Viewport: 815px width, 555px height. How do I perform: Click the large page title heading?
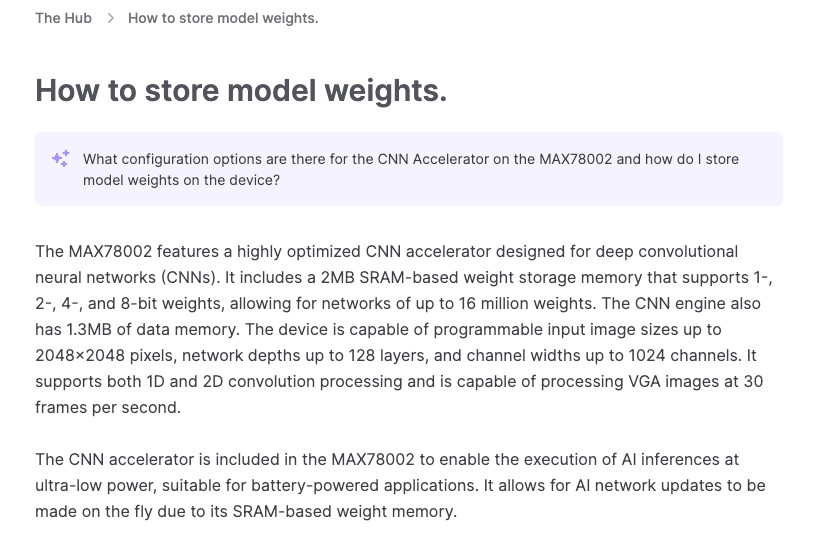point(241,90)
